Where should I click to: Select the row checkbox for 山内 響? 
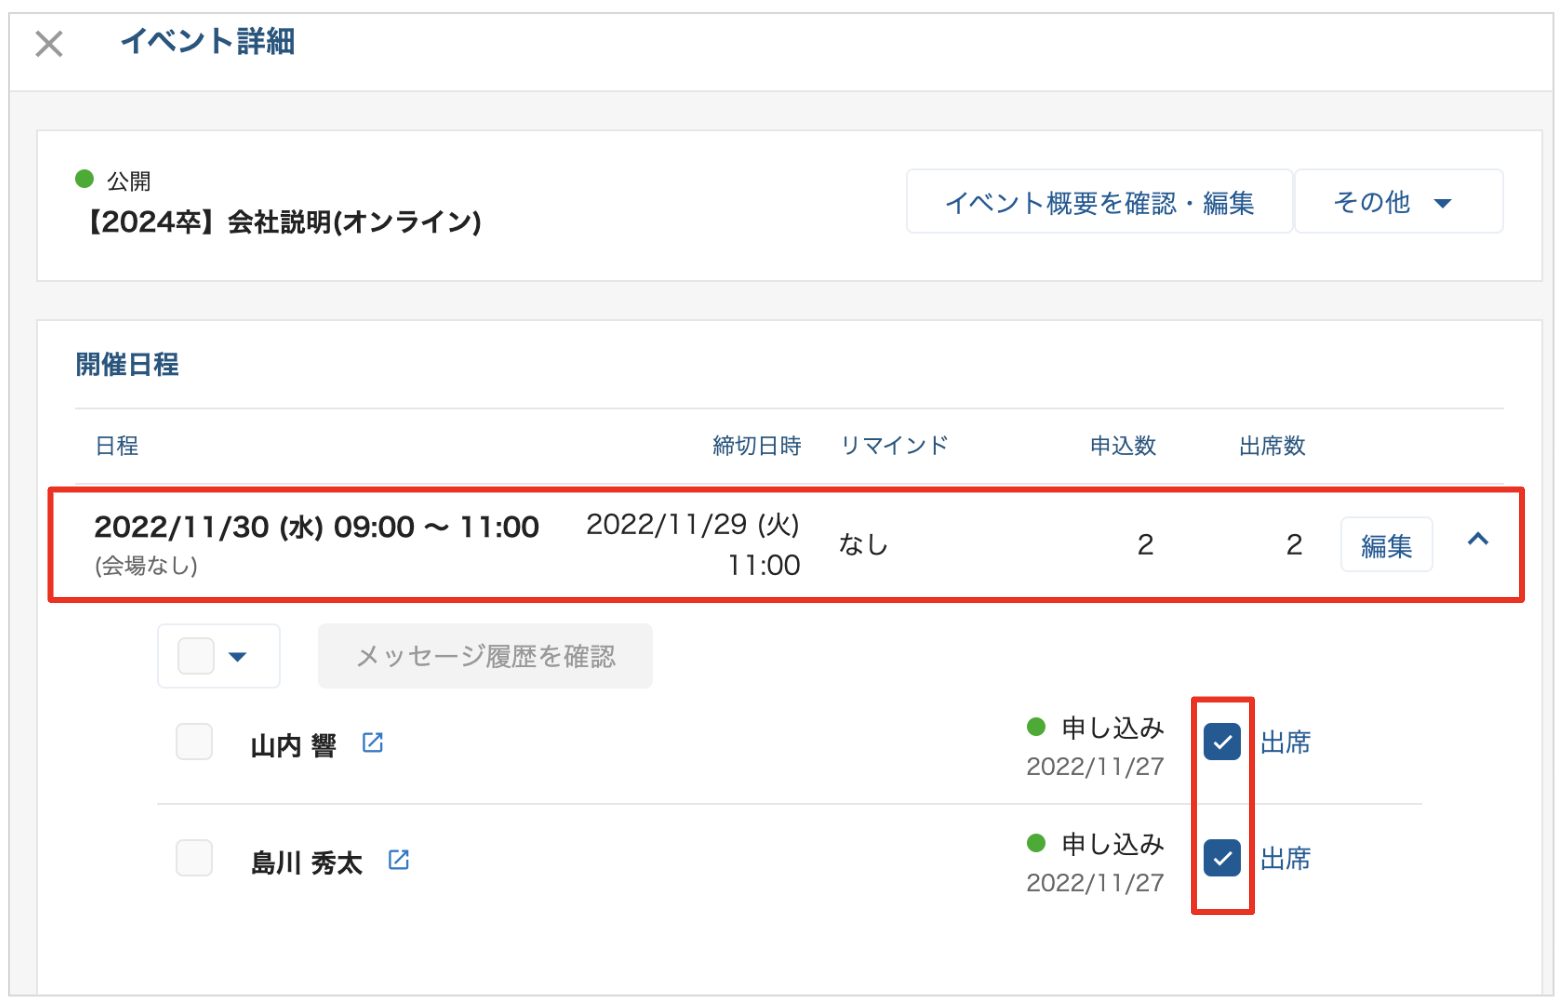[194, 743]
